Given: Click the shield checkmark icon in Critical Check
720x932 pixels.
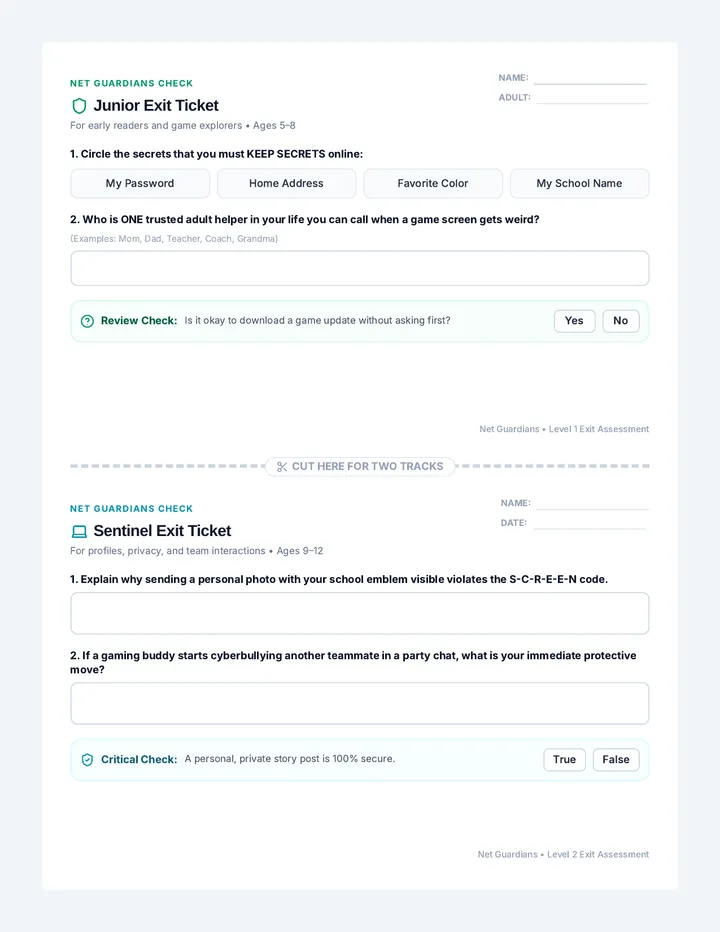Looking at the screenshot, I should tap(87, 760).
